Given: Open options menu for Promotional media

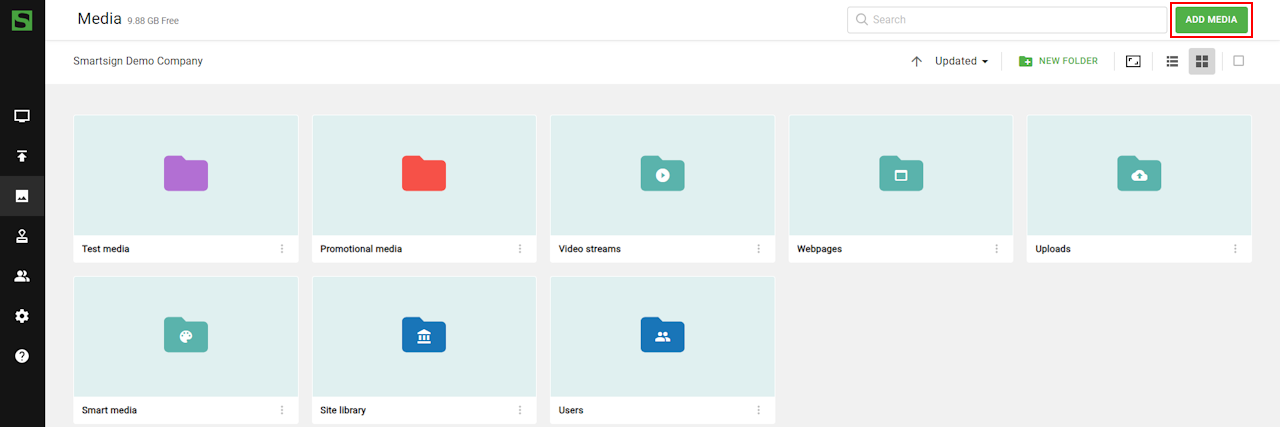Looking at the screenshot, I should click(x=520, y=249).
